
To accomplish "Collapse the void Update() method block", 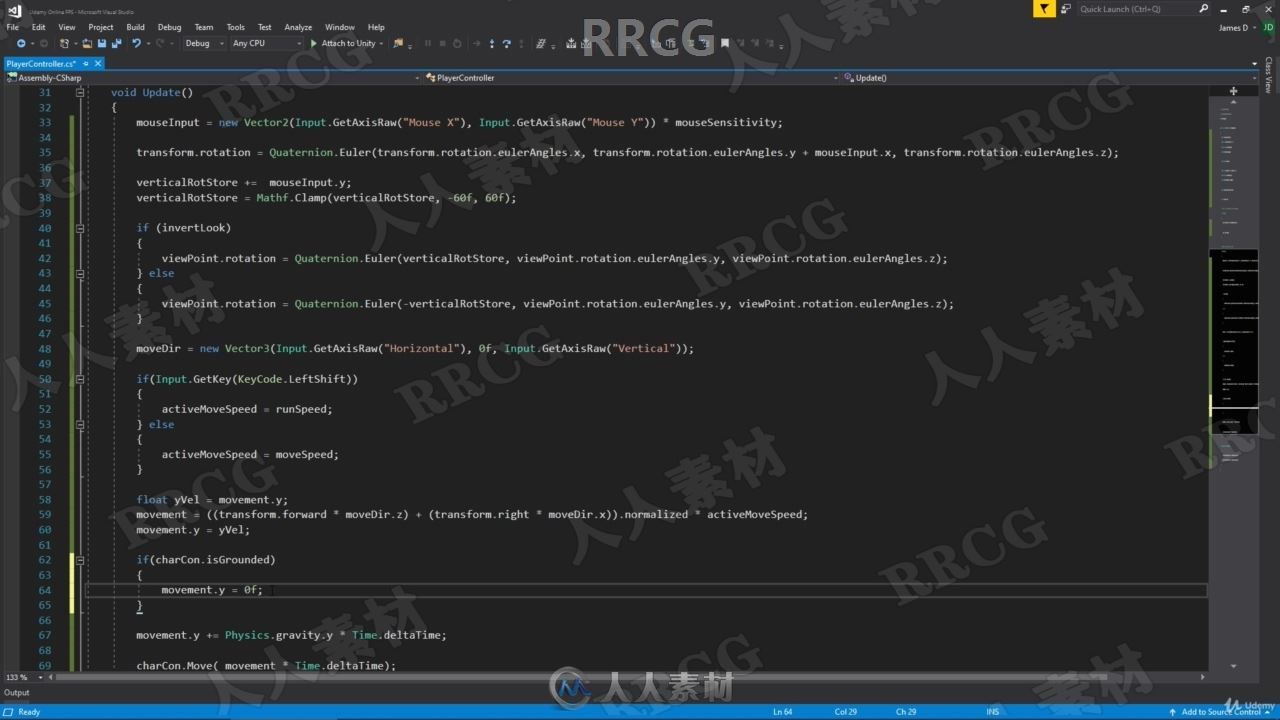I will tap(80, 92).
